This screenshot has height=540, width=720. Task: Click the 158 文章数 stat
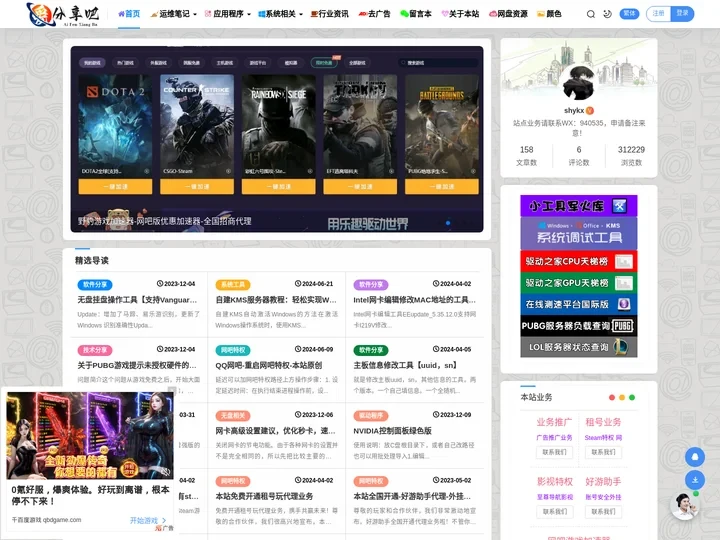pos(526,156)
